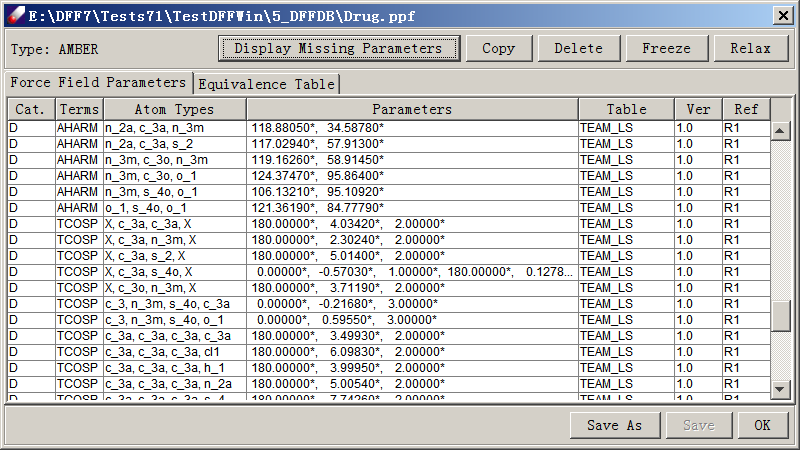Click the scrollbar down arrow
Image resolution: width=800 pixels, height=450 pixels.
(780, 390)
